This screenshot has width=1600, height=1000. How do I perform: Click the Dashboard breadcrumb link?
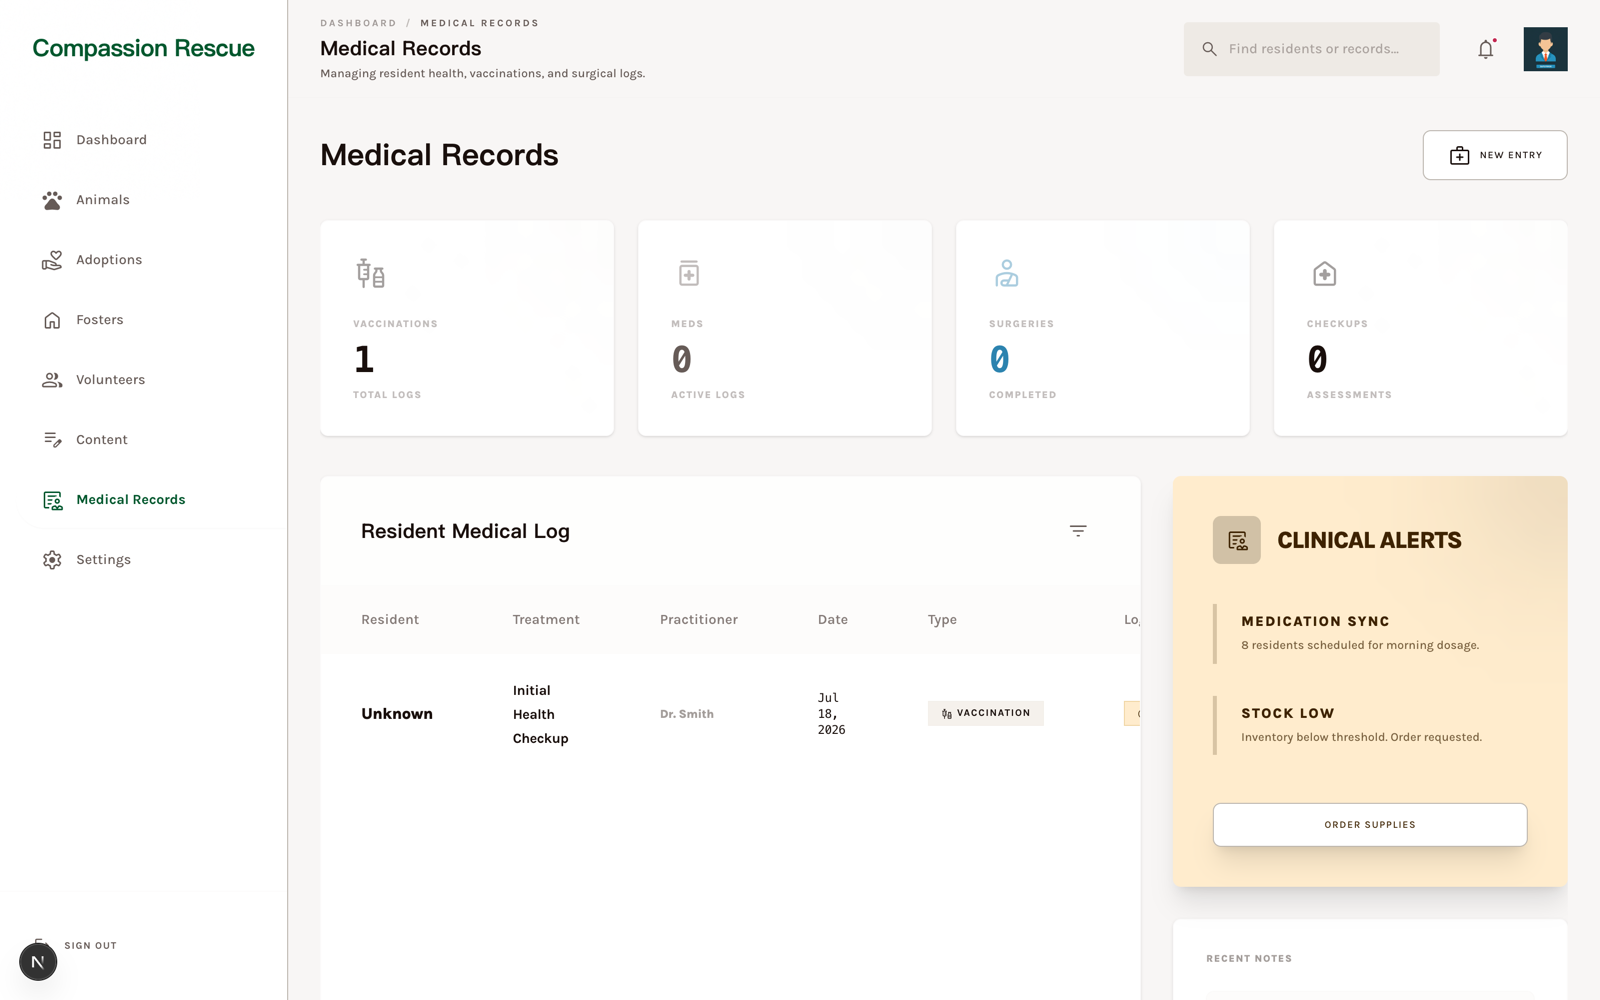pyautogui.click(x=358, y=23)
